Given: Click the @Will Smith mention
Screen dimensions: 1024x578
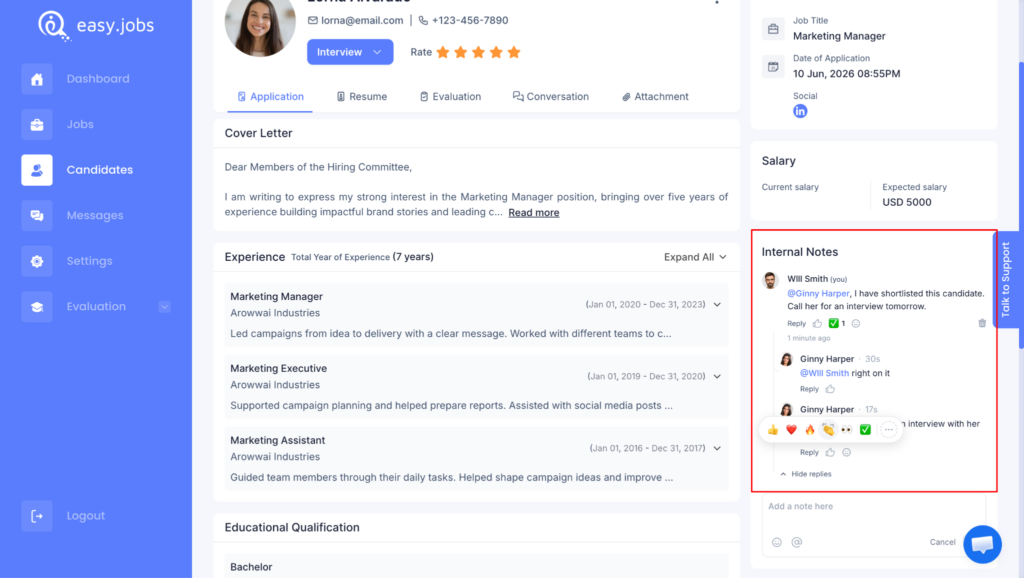Looking at the screenshot, I should (x=824, y=374).
